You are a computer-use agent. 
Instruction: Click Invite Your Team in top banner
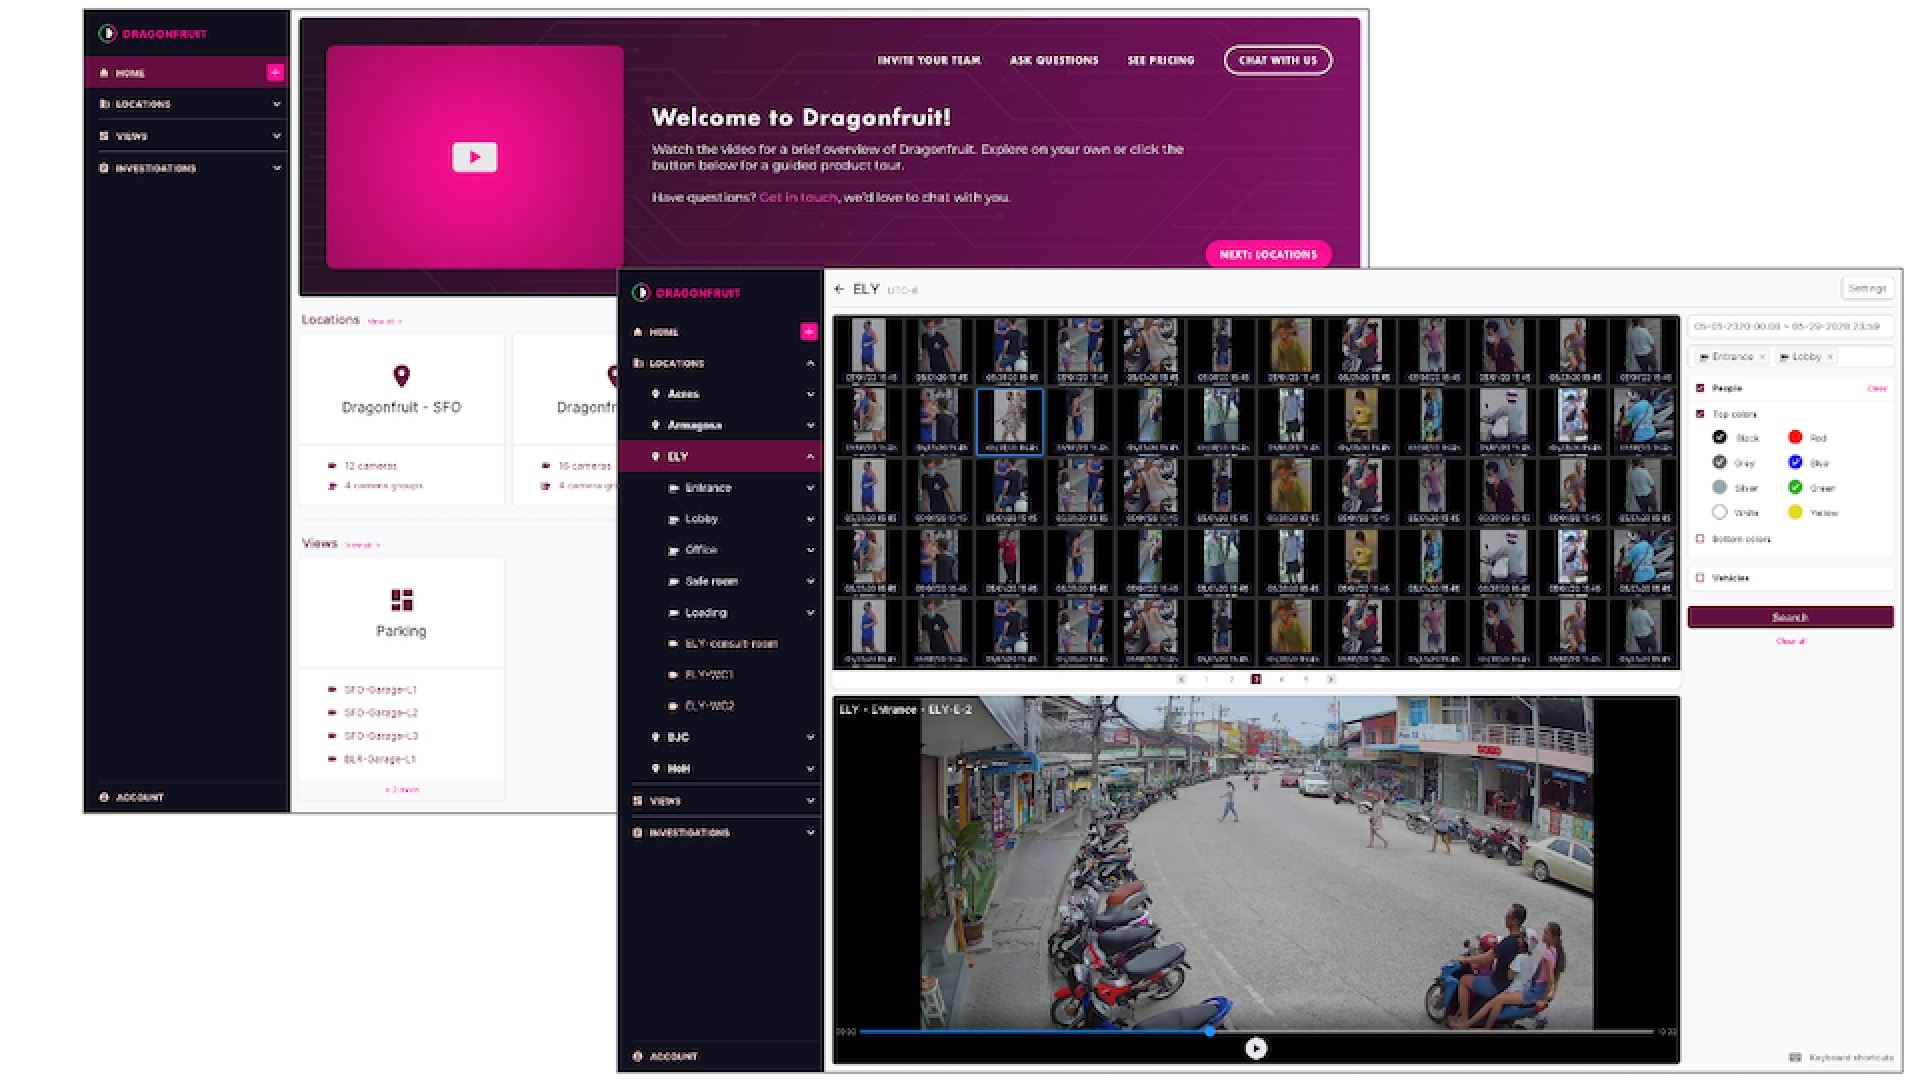point(929,60)
